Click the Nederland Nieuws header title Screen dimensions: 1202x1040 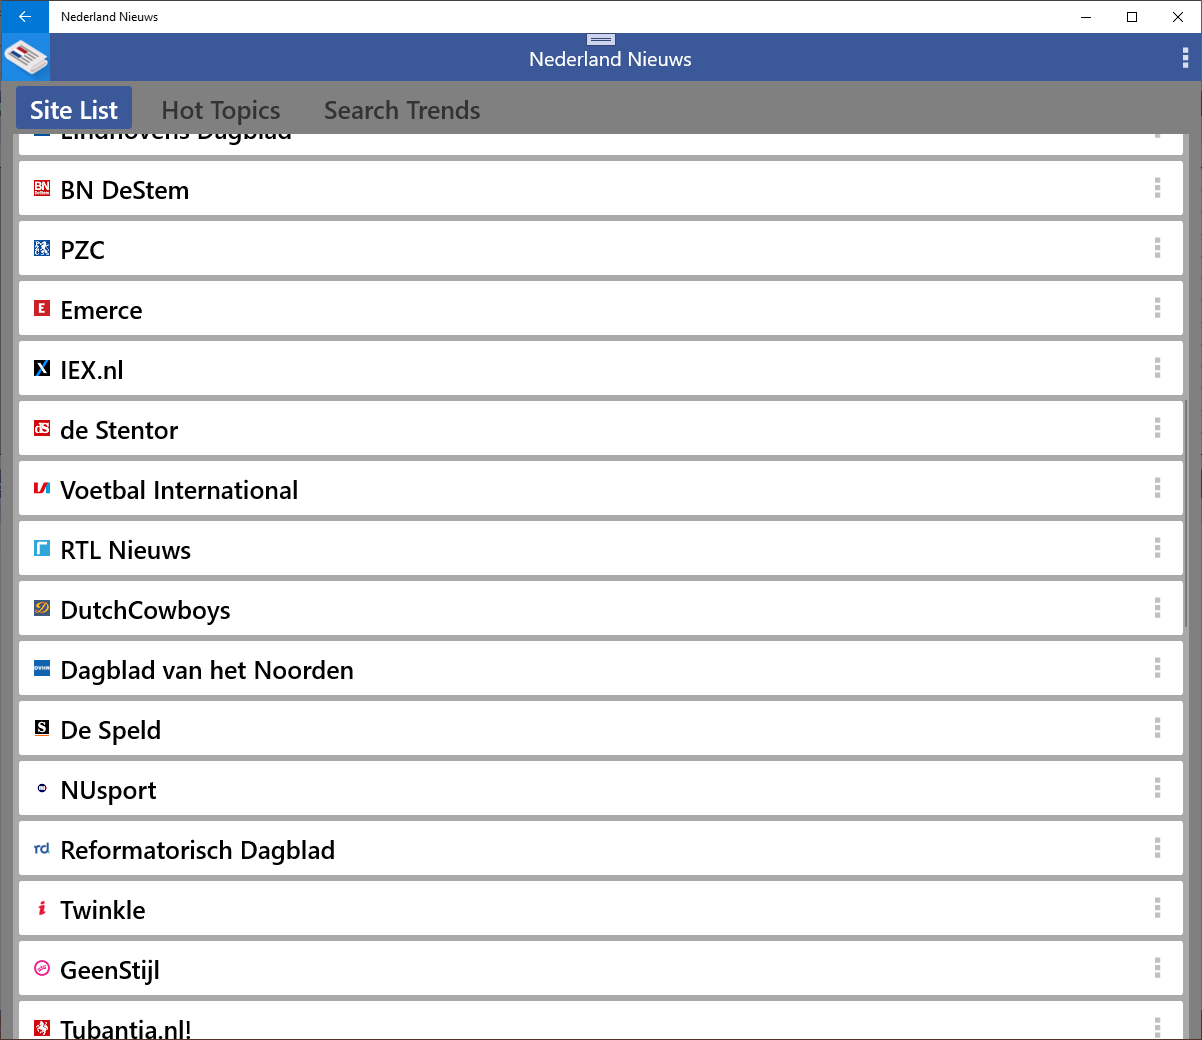coord(610,59)
